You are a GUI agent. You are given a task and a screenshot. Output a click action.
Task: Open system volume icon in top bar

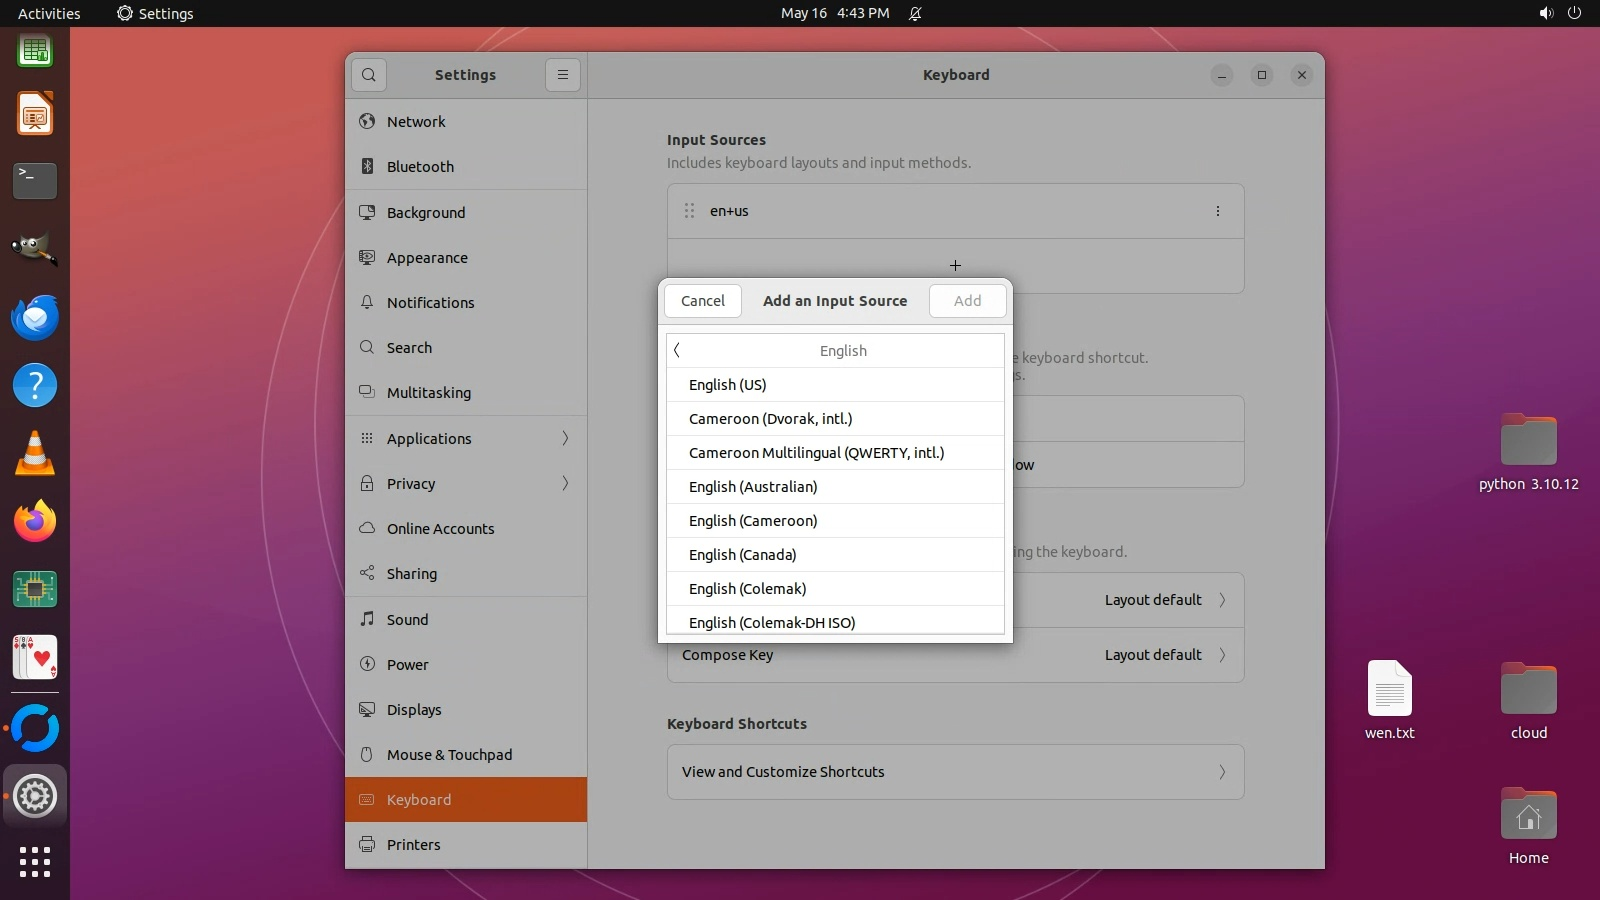1546,13
